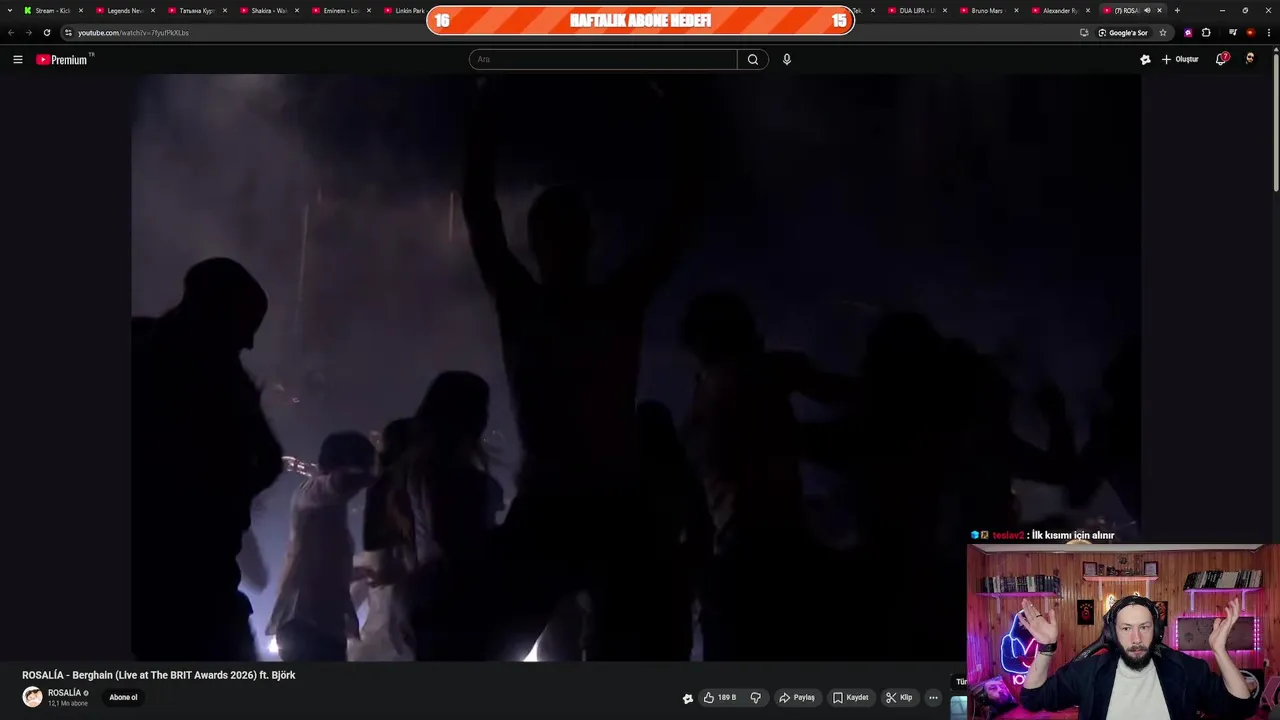The width and height of the screenshot is (1280, 720).
Task: Click the '12,1 Mn abone' subscriber count
Action: (68, 704)
